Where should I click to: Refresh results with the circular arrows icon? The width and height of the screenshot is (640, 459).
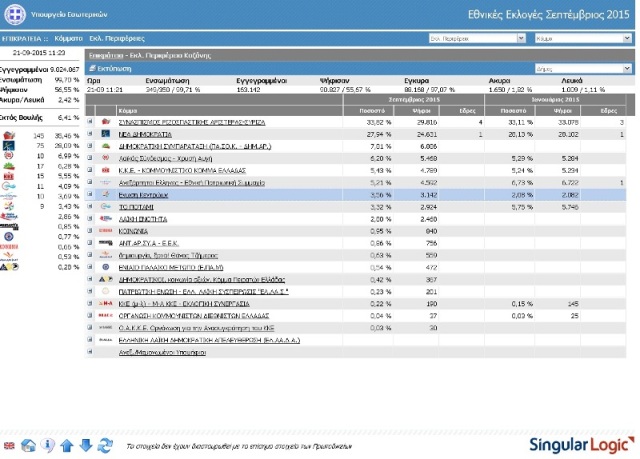coord(105,445)
